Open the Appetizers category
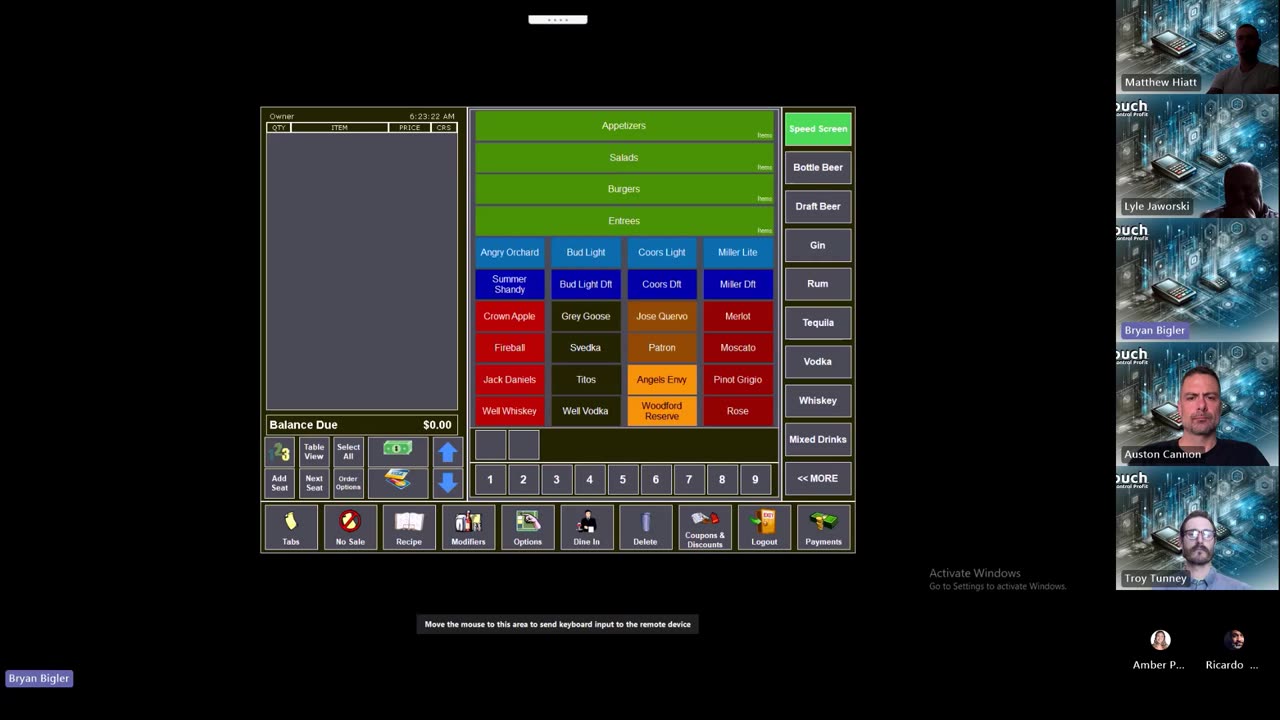1280x720 pixels. point(624,126)
